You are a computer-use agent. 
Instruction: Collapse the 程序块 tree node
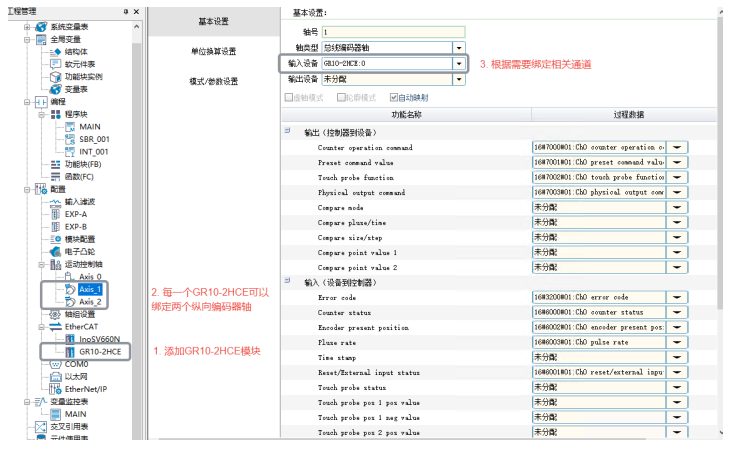41,114
